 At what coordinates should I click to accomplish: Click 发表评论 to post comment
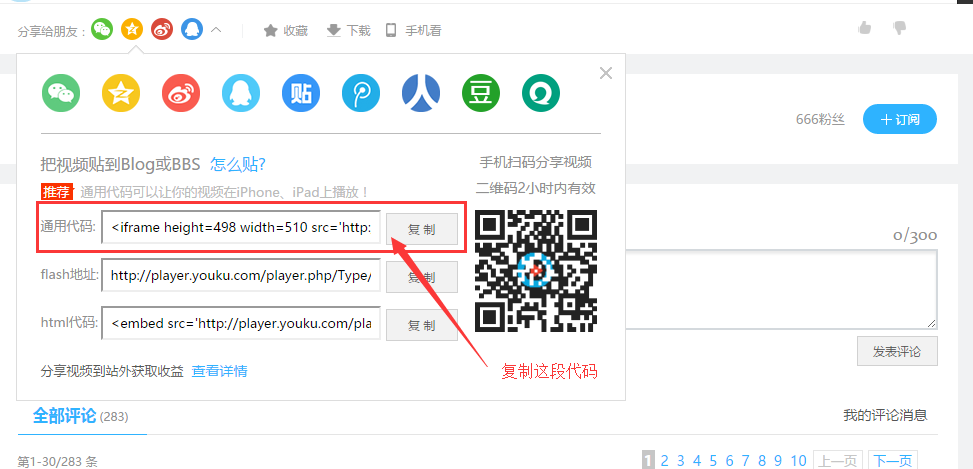click(x=897, y=351)
